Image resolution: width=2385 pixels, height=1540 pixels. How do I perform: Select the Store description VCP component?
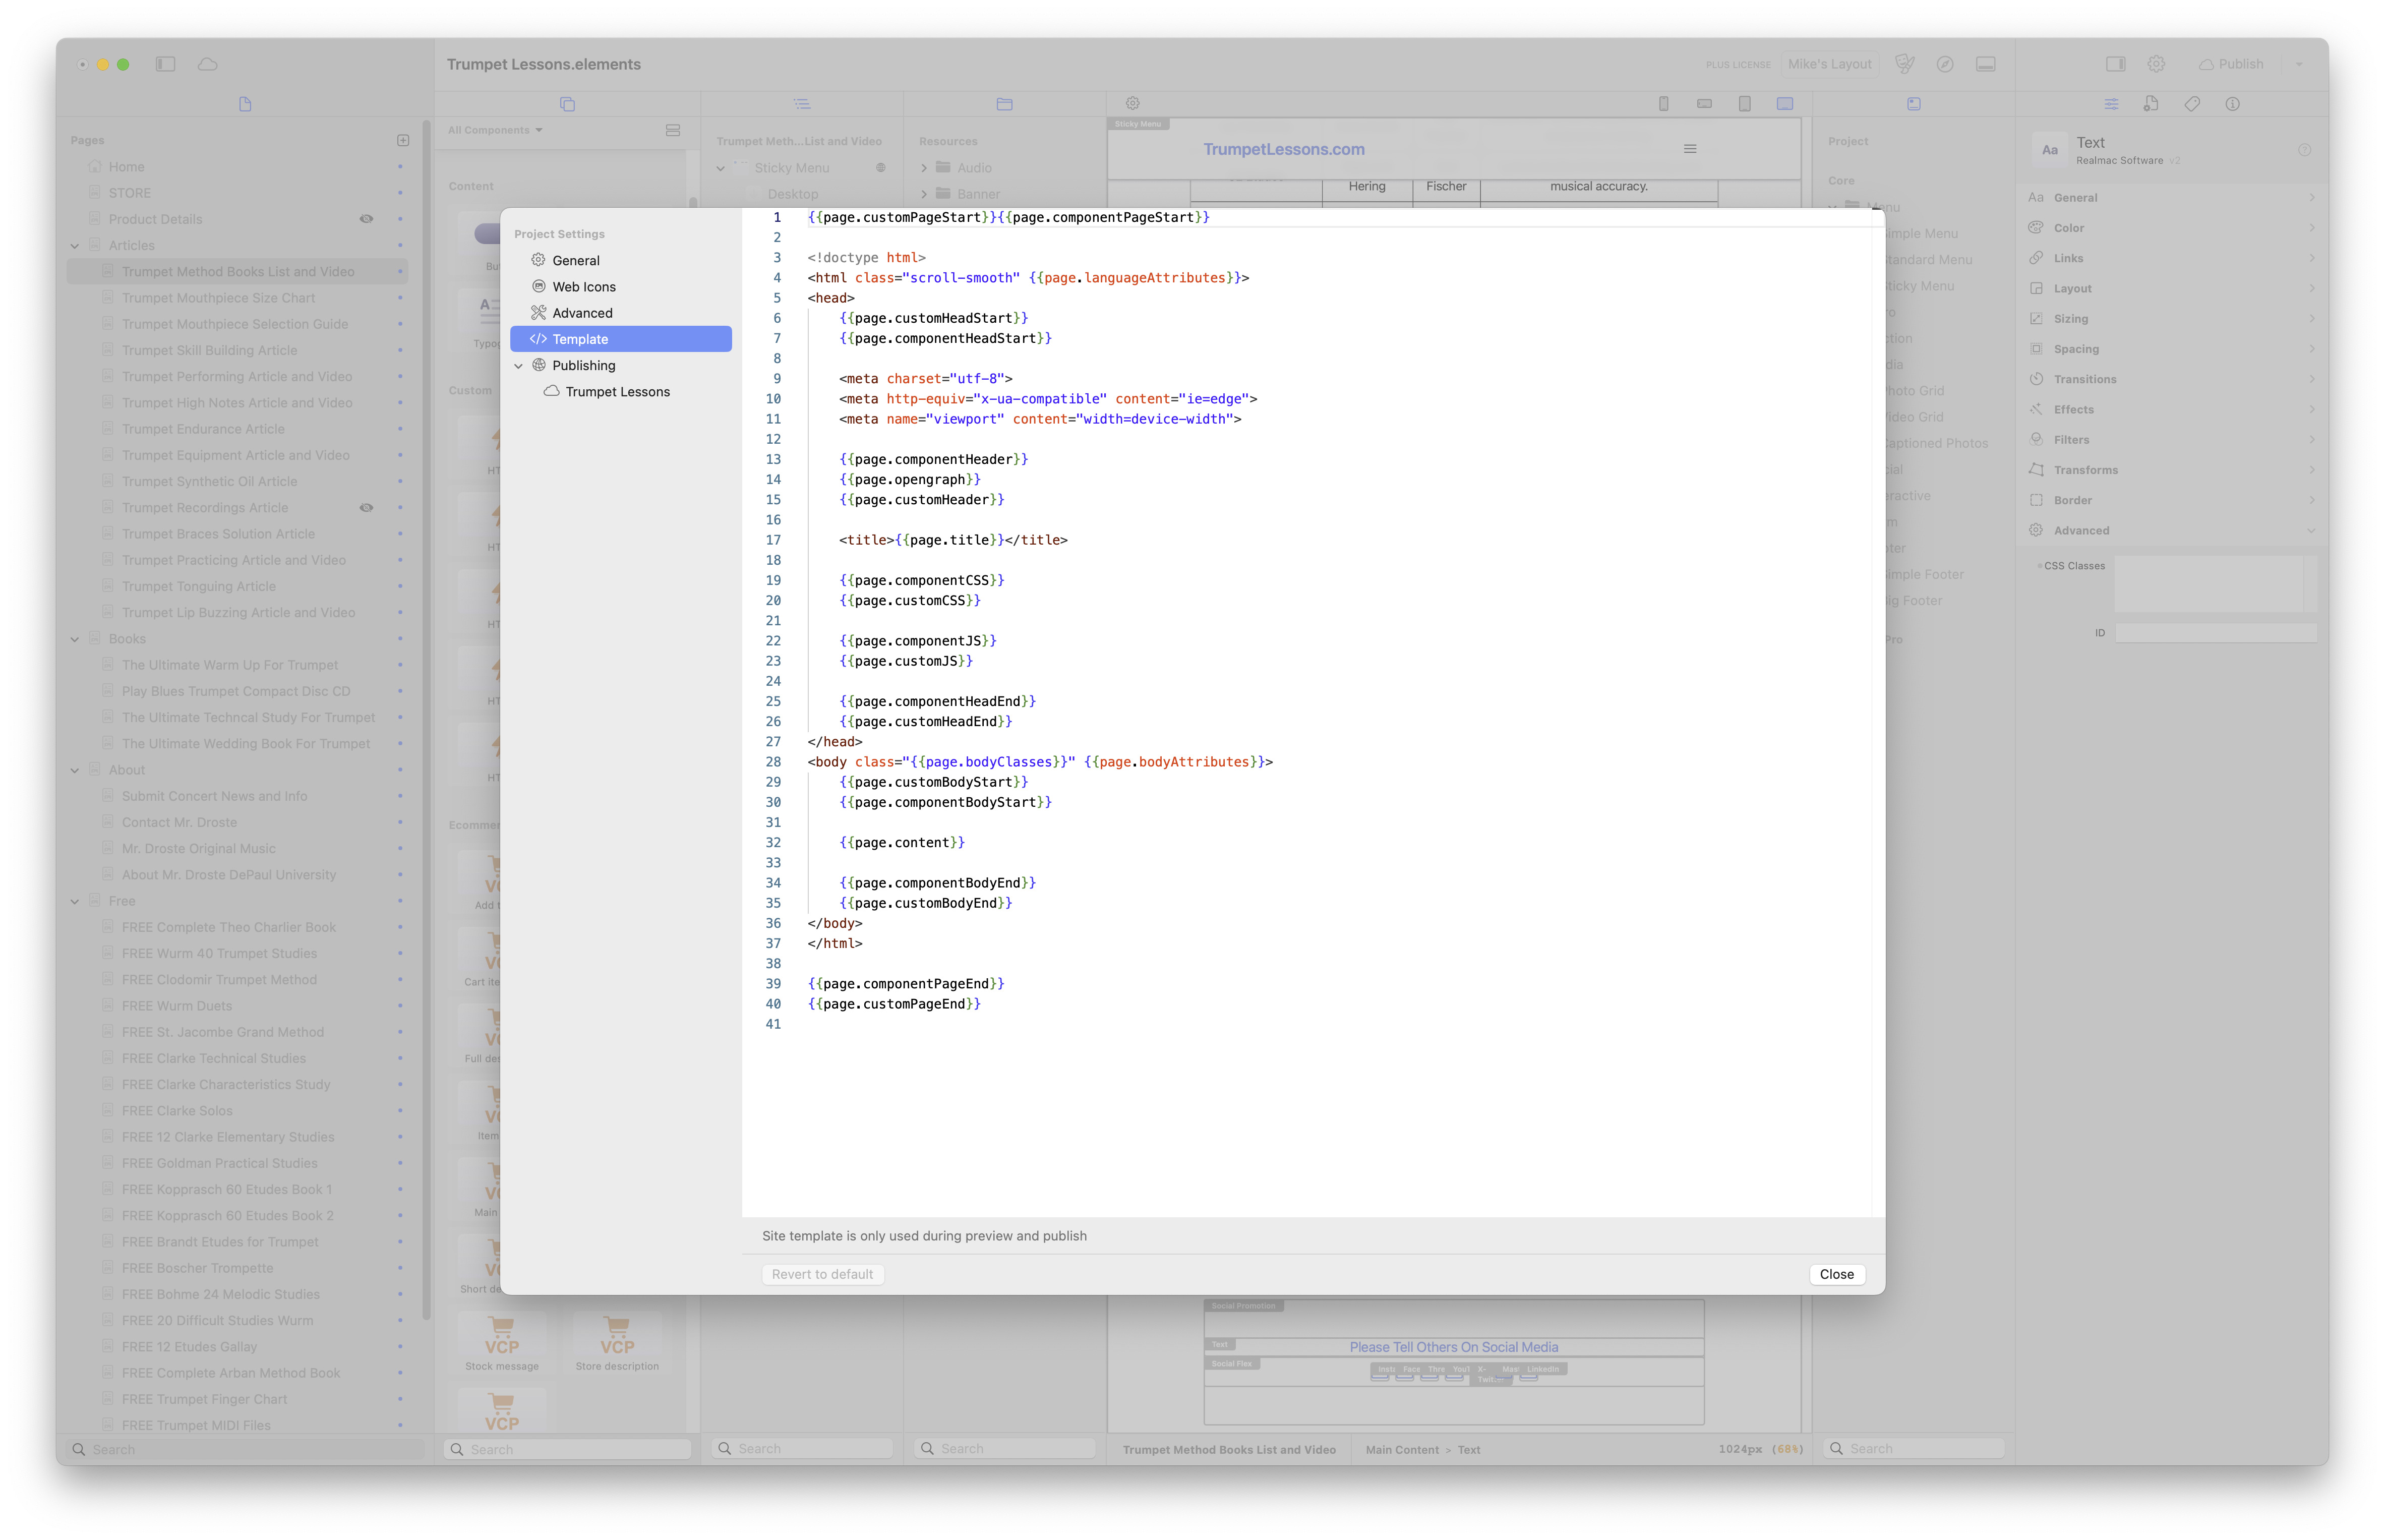617,1342
